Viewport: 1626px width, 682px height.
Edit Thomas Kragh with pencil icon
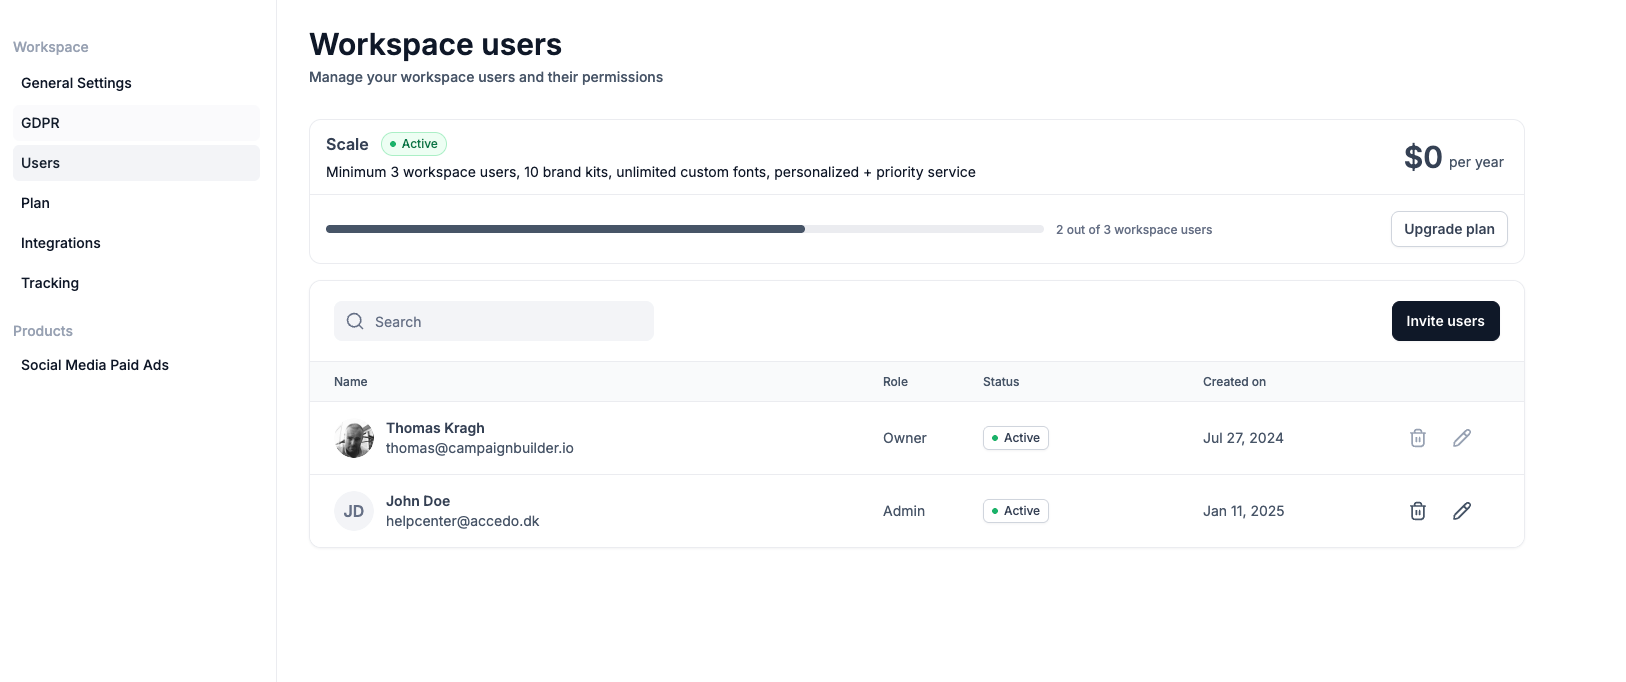click(1461, 438)
